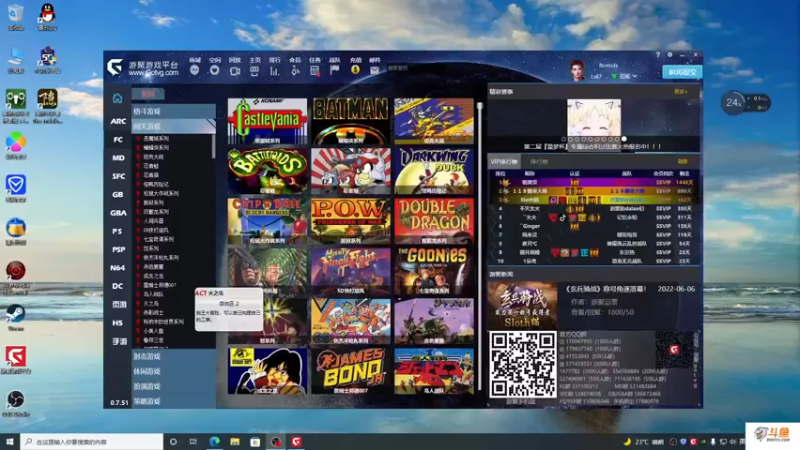This screenshot has height=450, width=800.
Task: Select the Ginger row in VIP ranking
Action: [594, 226]
